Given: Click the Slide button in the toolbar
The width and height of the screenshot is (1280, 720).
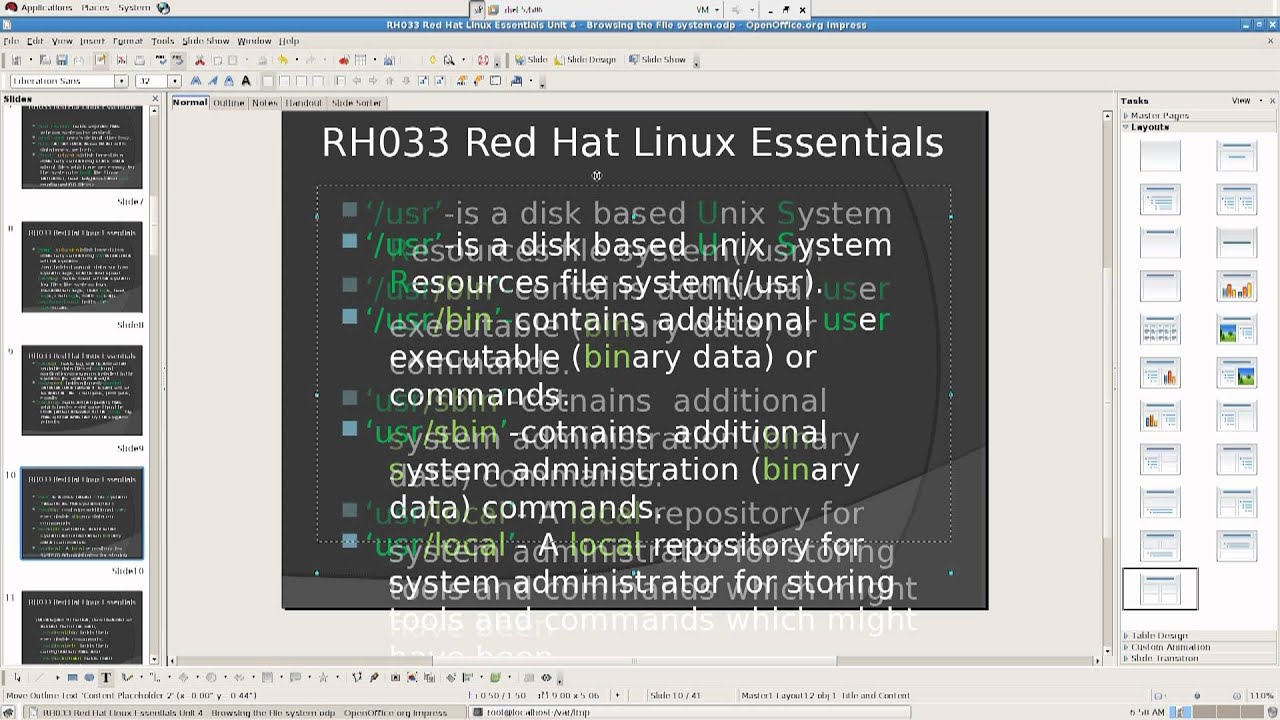Looking at the screenshot, I should 531,60.
